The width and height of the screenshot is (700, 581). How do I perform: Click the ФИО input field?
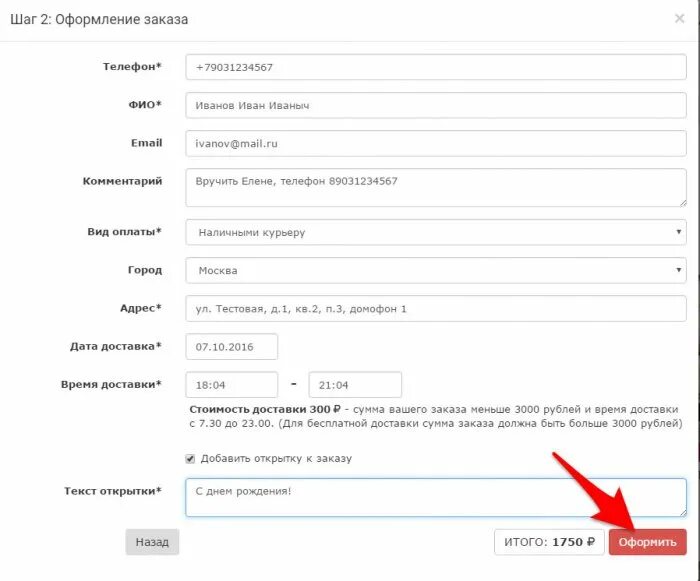pyautogui.click(x=436, y=105)
